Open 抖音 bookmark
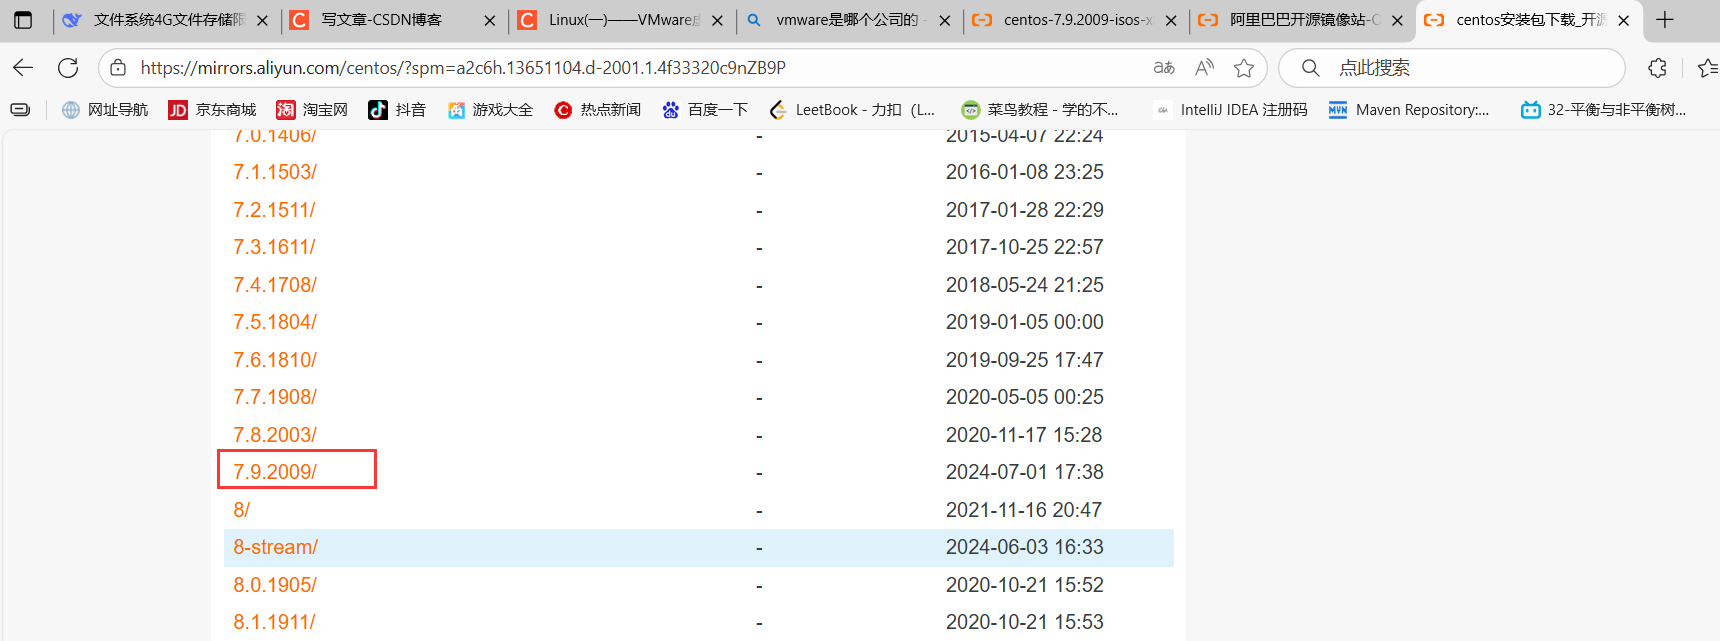 397,110
